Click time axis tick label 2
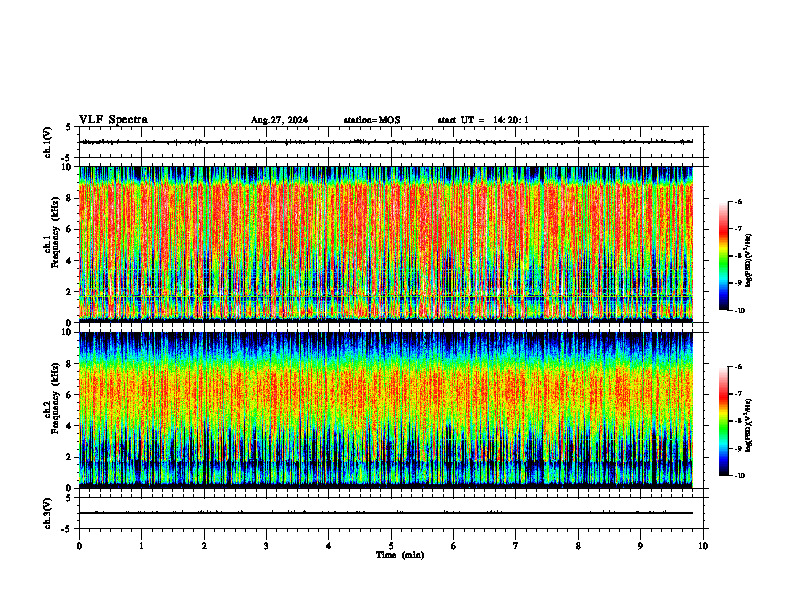The height and width of the screenshot is (612, 792). [x=204, y=546]
